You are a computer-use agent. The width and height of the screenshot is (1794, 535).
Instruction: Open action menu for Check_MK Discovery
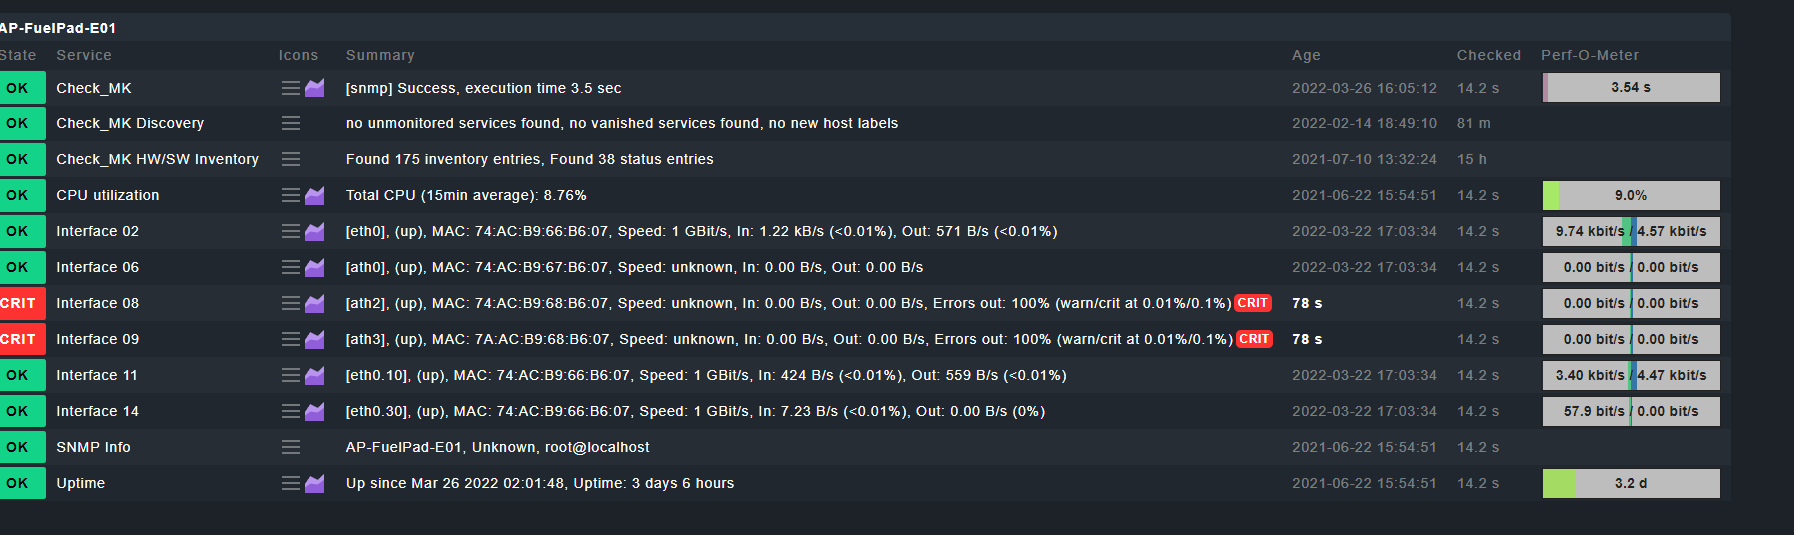291,123
